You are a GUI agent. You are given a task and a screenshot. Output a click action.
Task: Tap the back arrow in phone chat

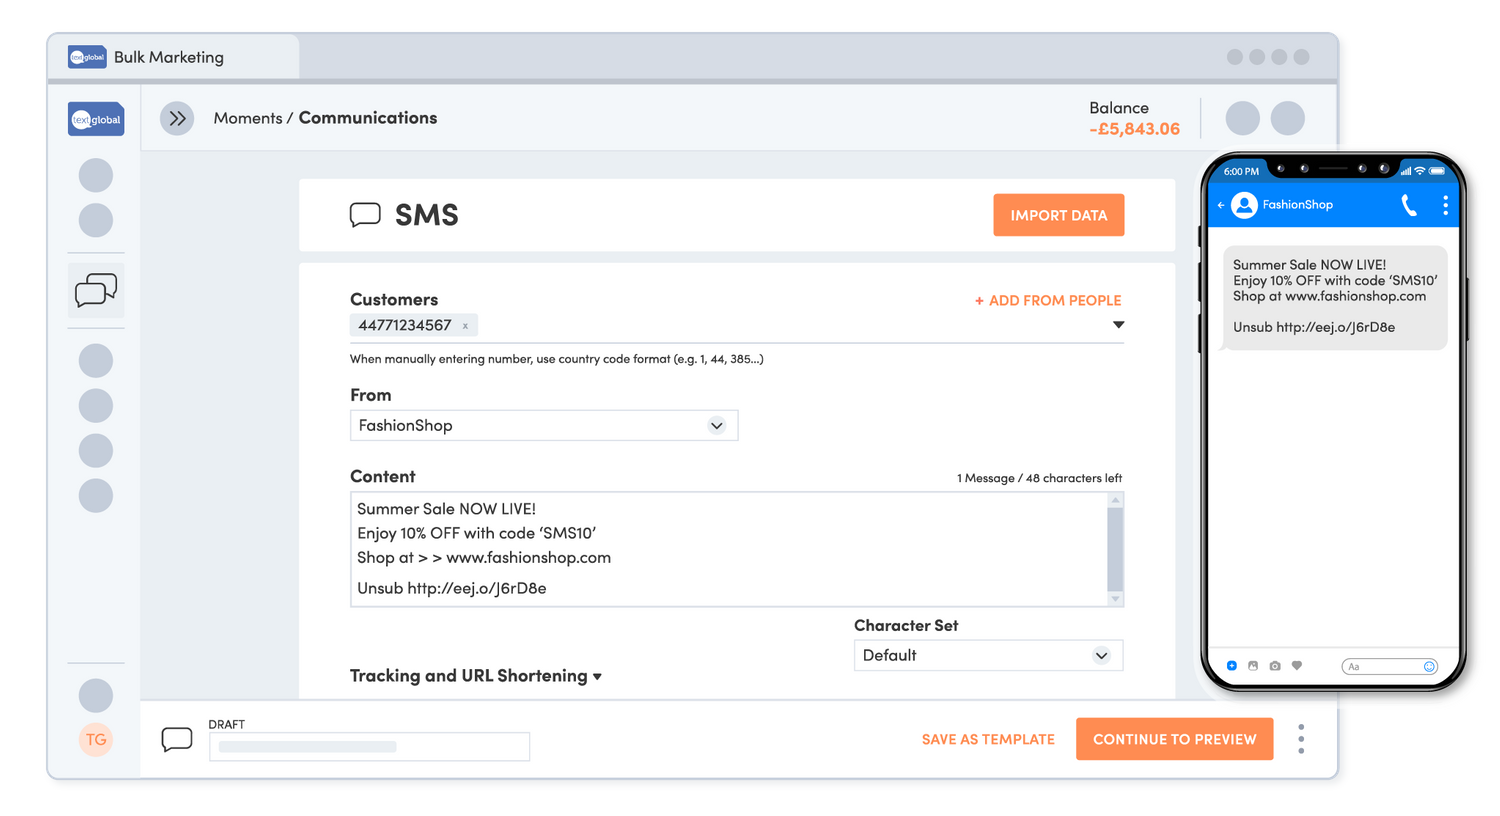point(1221,205)
